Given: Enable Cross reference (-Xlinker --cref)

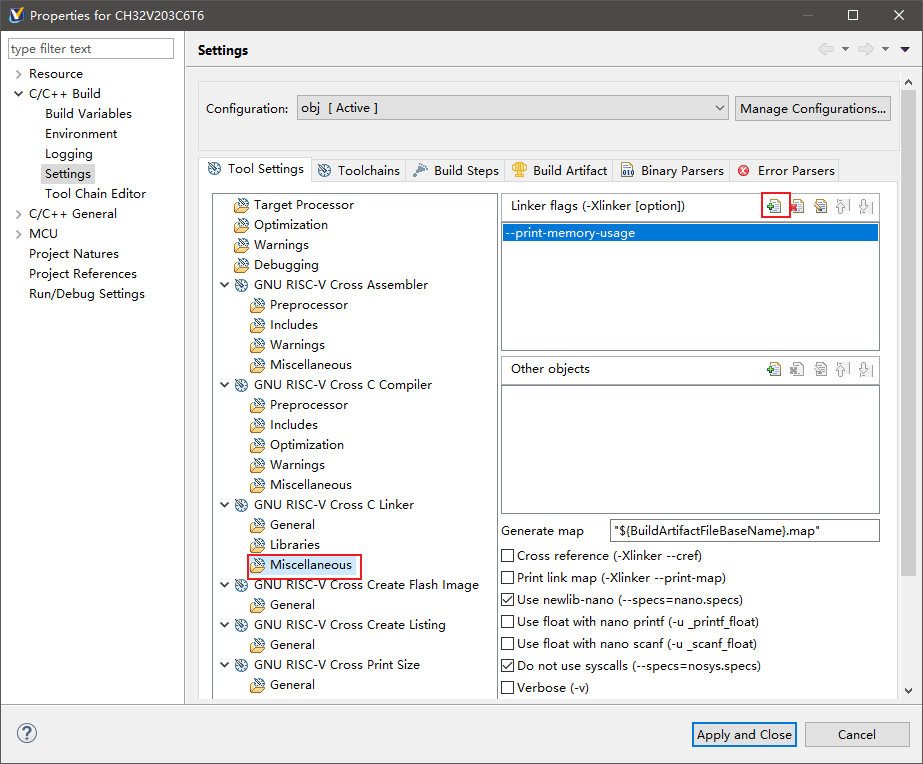Looking at the screenshot, I should point(507,556).
